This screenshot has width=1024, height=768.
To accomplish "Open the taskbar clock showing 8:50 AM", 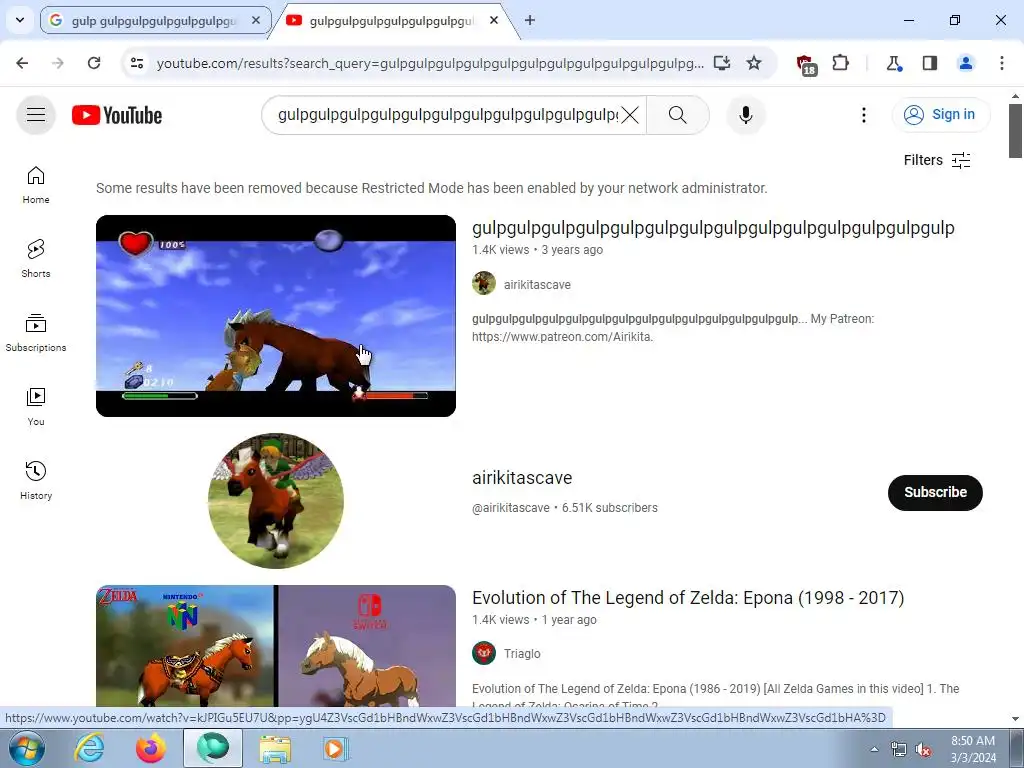I will pos(972,749).
